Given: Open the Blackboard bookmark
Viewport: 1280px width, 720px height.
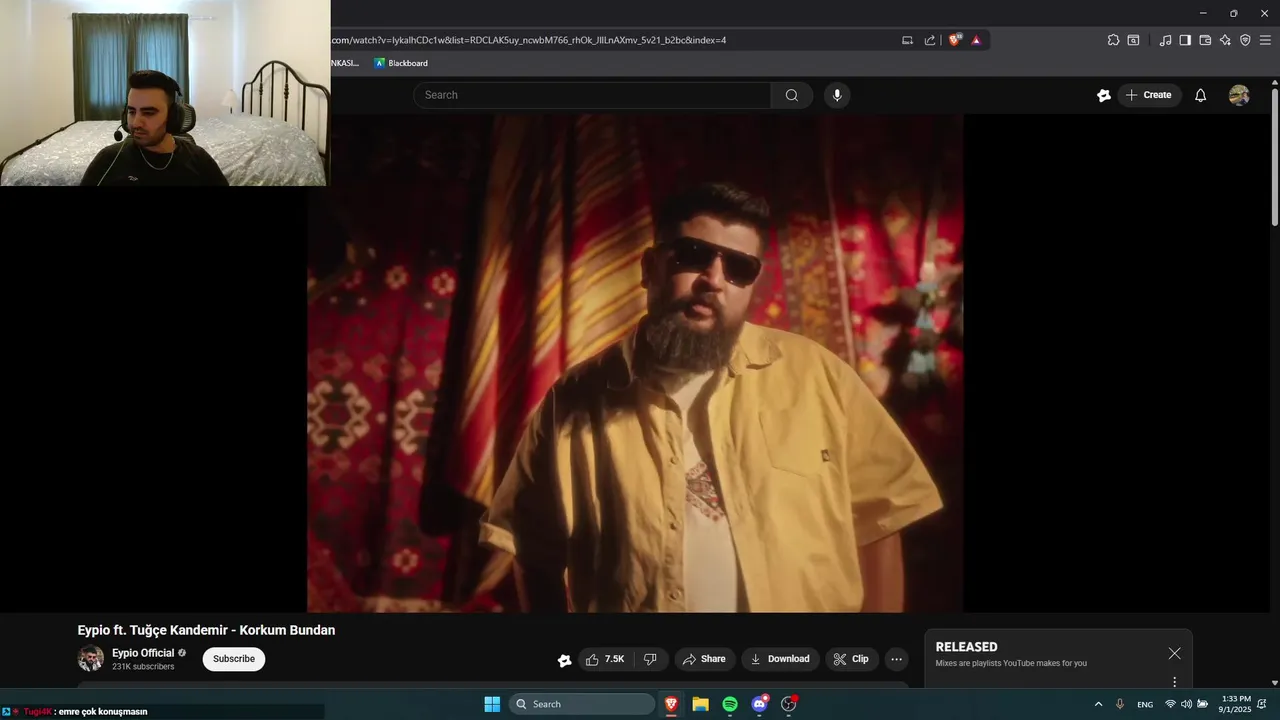Looking at the screenshot, I should pyautogui.click(x=401, y=63).
